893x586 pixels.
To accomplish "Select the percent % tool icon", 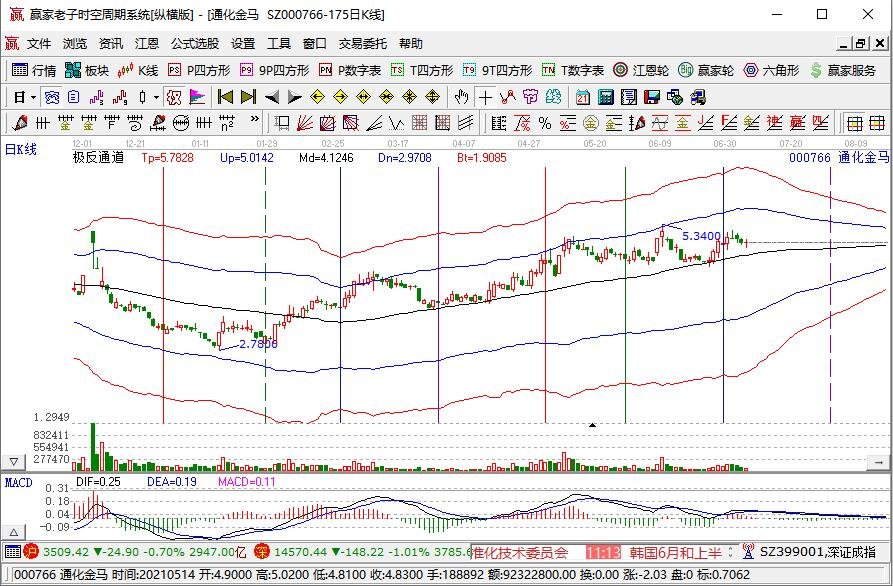I will pos(545,123).
